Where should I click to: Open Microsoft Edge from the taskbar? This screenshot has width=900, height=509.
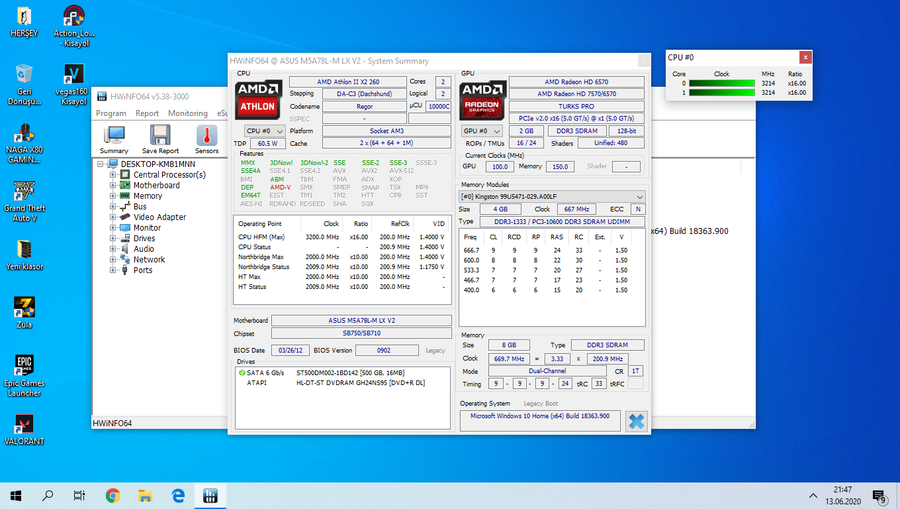point(178,495)
